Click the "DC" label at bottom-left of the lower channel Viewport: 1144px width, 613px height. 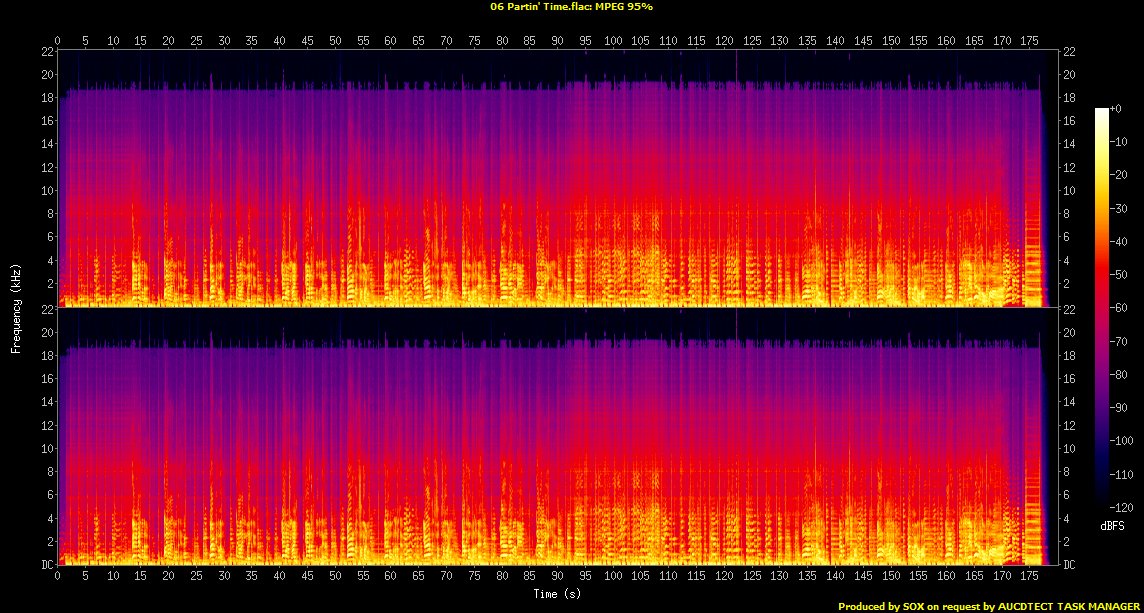pyautogui.click(x=46, y=565)
